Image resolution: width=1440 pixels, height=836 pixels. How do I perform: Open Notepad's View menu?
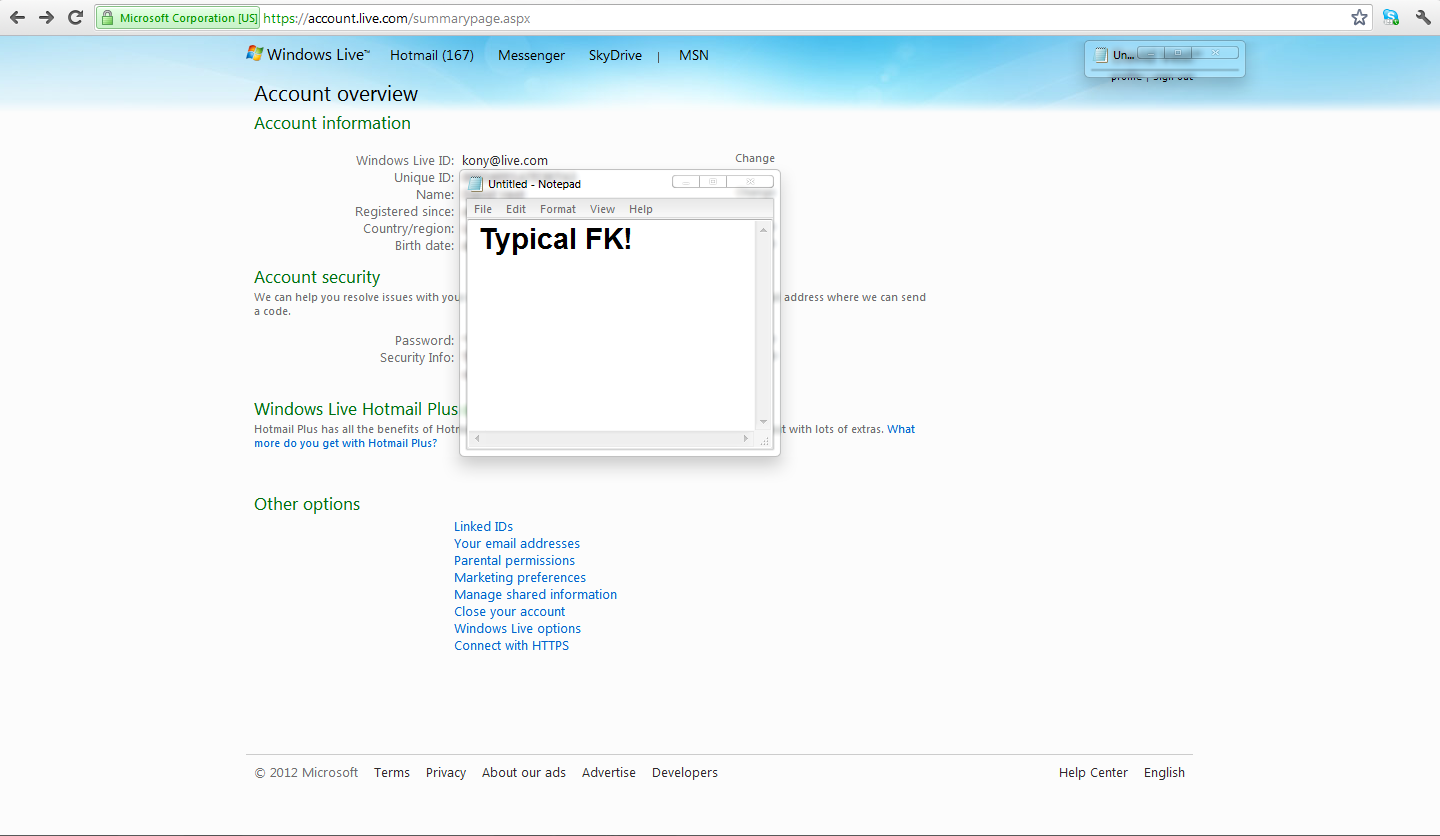point(602,209)
